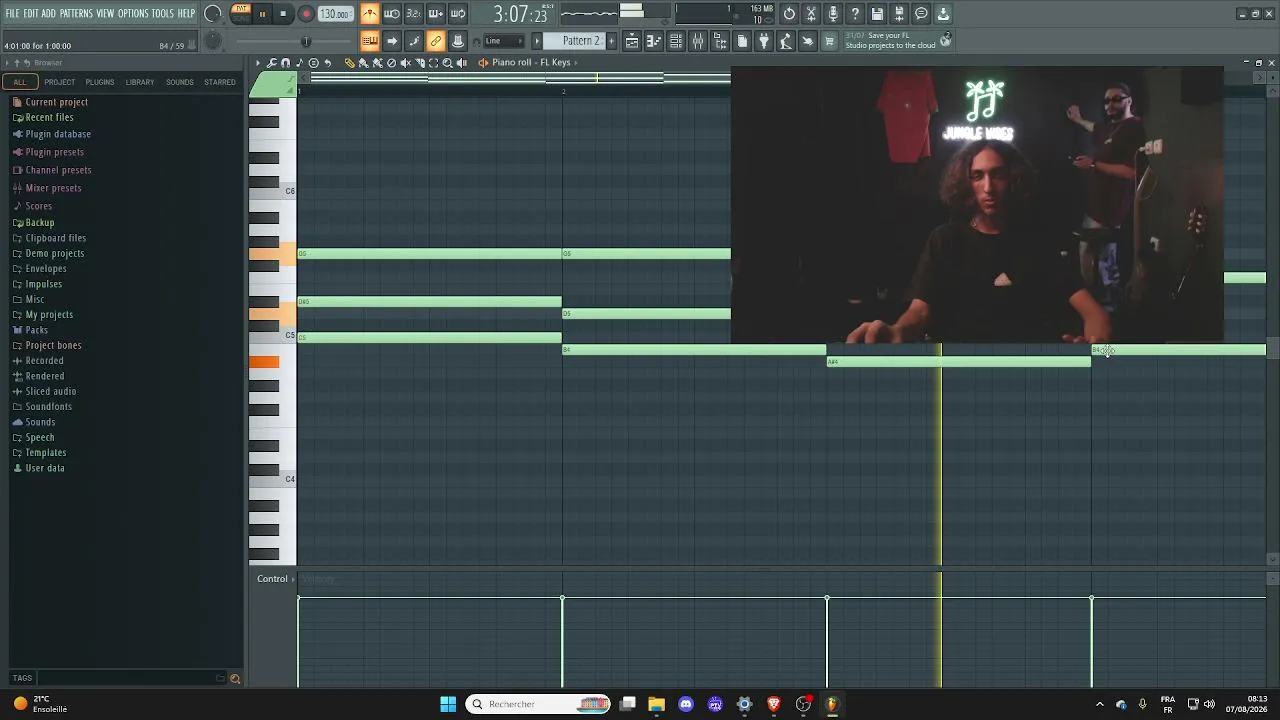This screenshot has height=720, width=1280.
Task: Open the Line snap dropdown
Action: [504, 41]
